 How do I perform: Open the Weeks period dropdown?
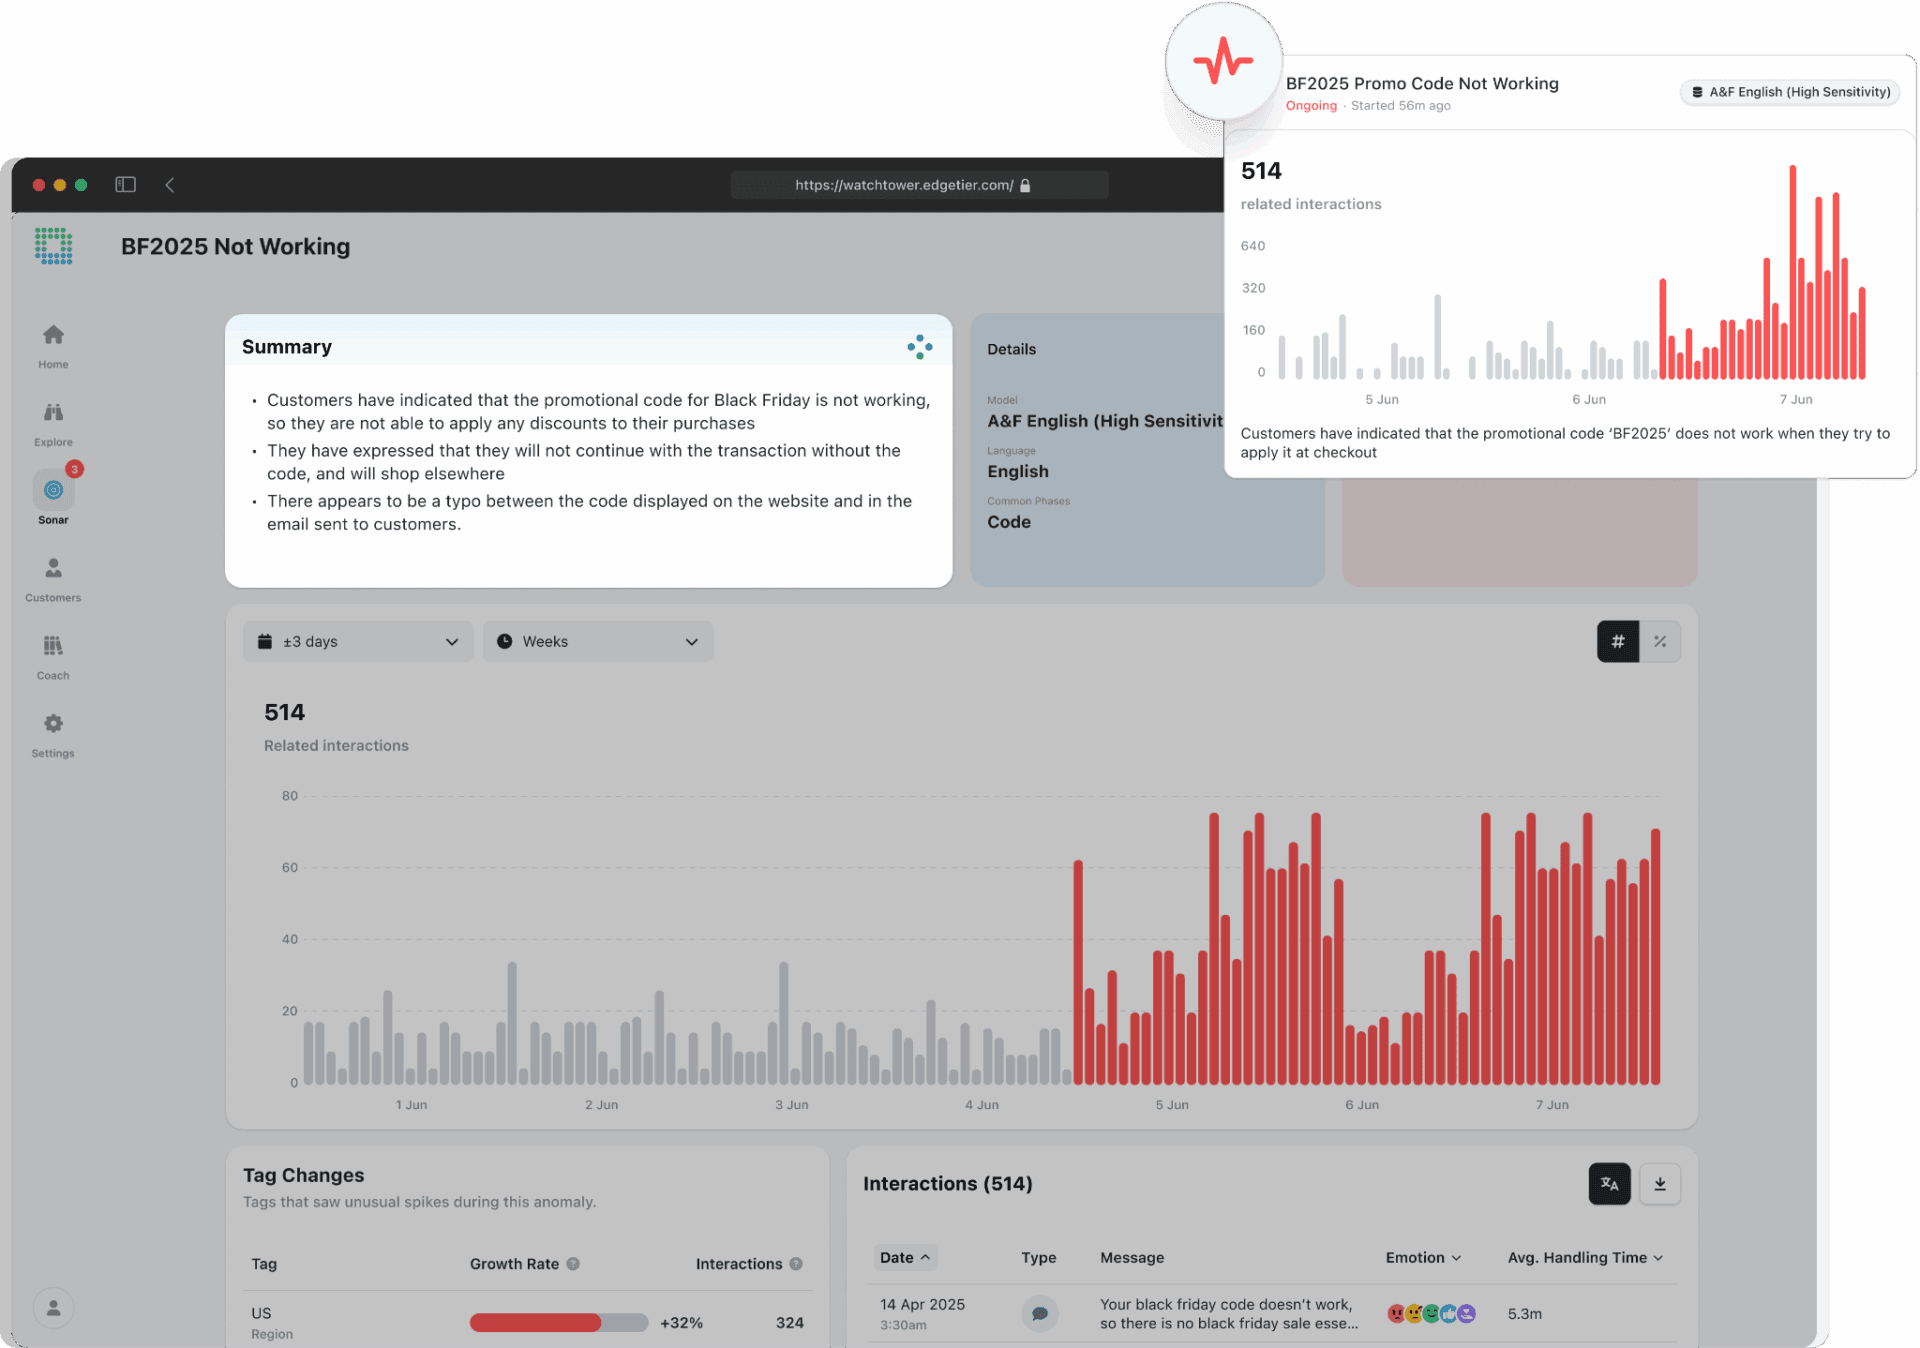pyautogui.click(x=598, y=642)
